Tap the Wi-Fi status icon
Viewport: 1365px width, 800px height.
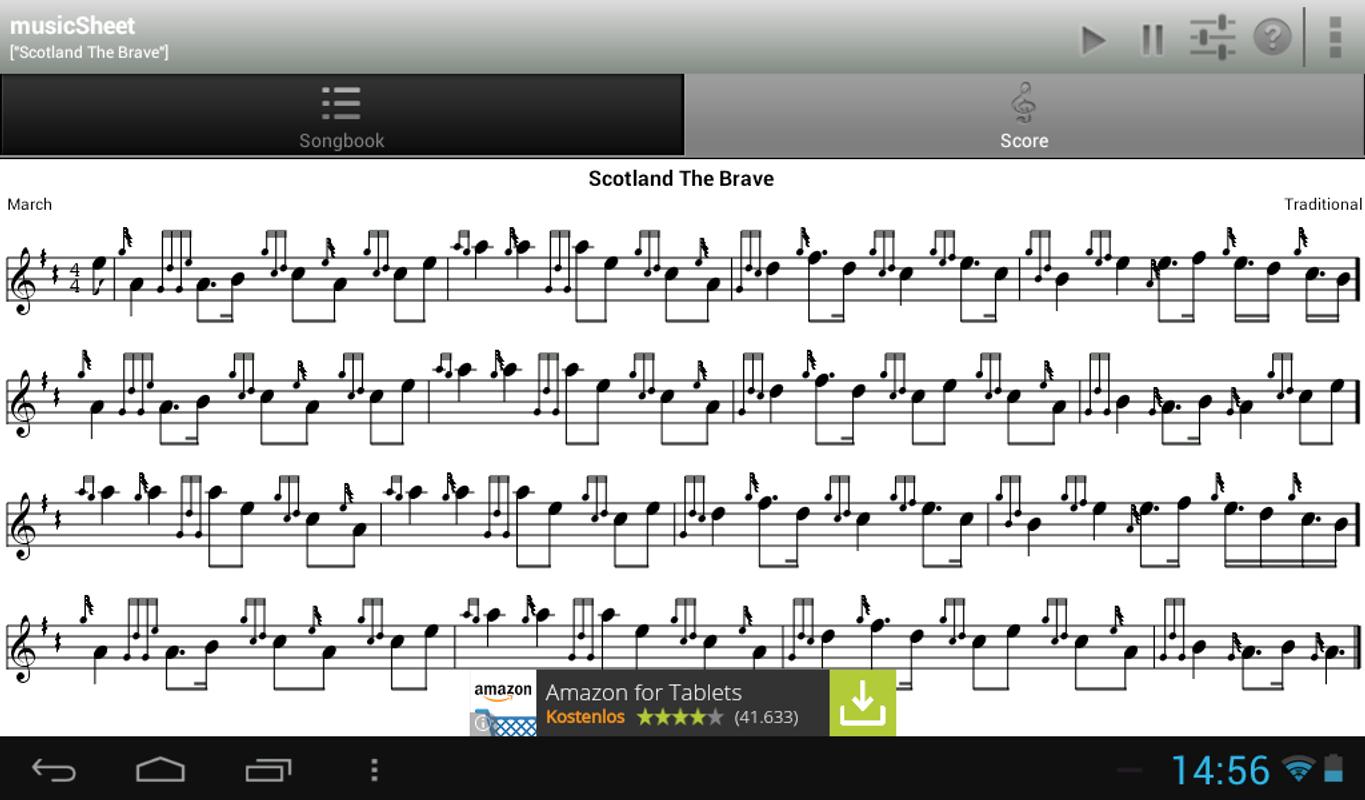(1299, 768)
